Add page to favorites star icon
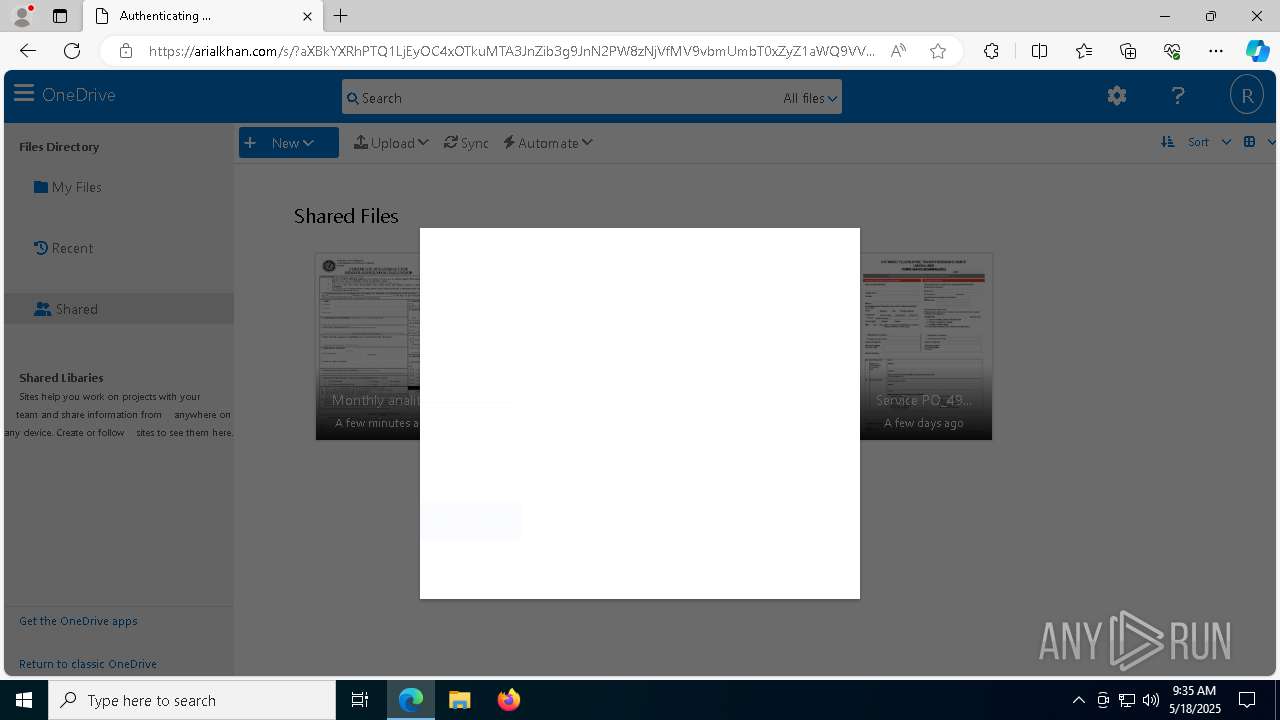Image resolution: width=1280 pixels, height=720 pixels. [x=938, y=51]
